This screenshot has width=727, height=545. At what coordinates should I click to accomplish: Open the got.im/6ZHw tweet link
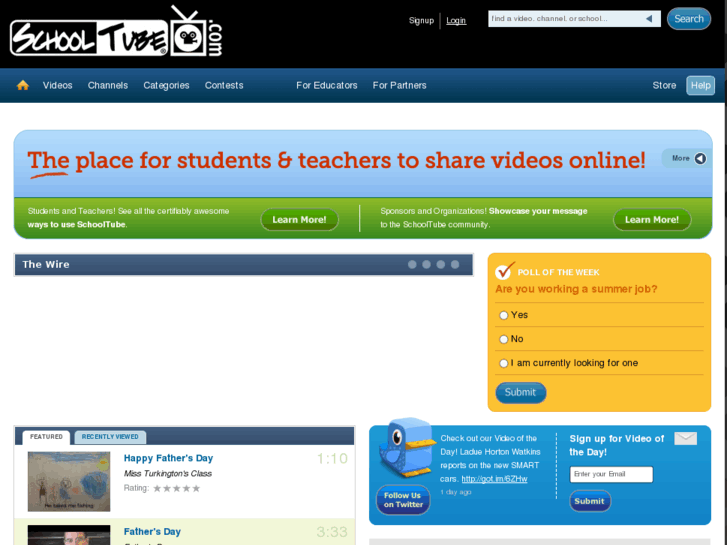coord(494,479)
